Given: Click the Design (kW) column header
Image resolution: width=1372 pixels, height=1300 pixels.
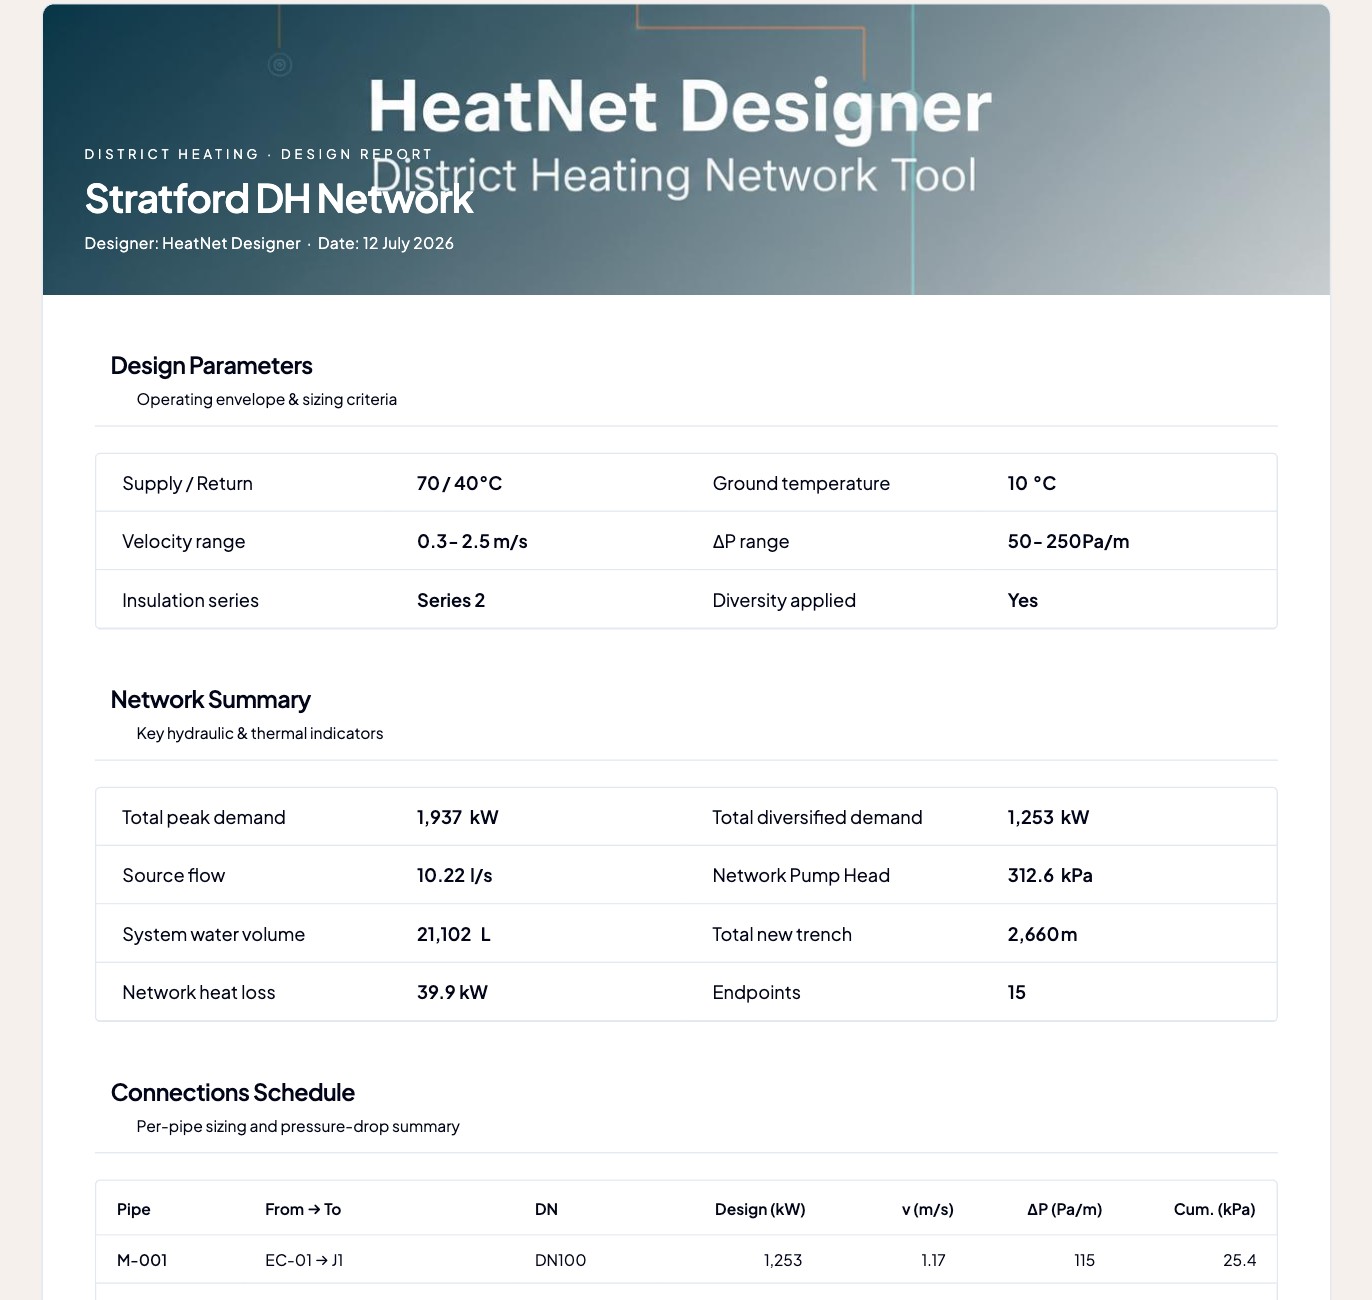Looking at the screenshot, I should coord(760,1210).
